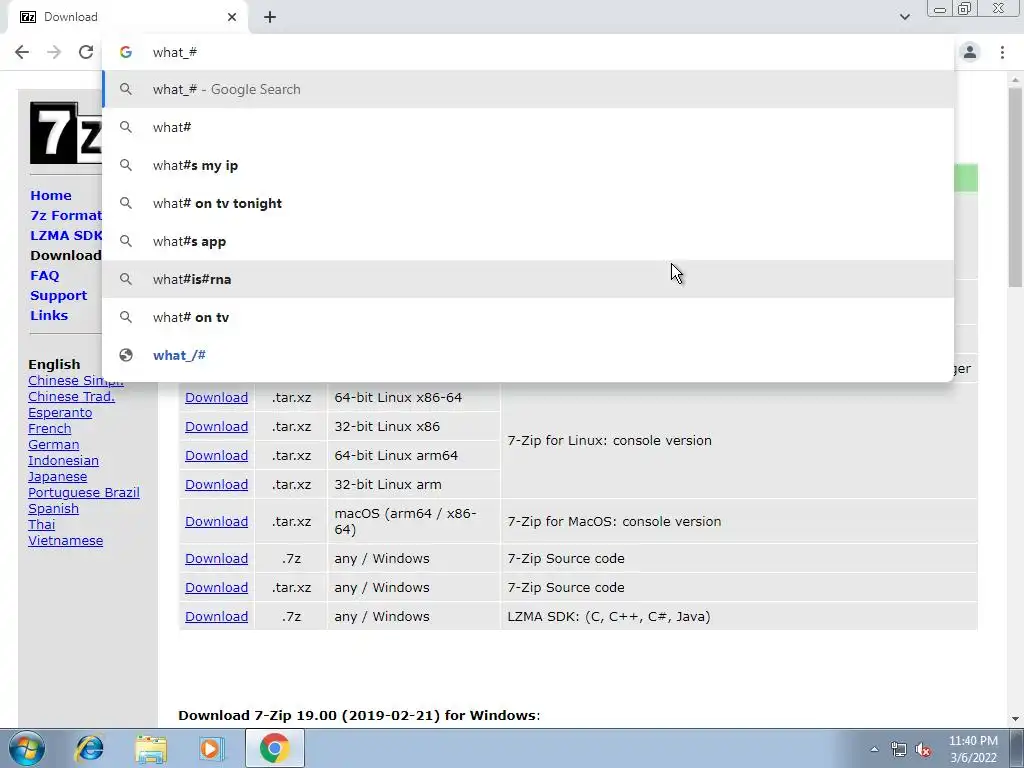Download the 32-bit Linux x86 package
The image size is (1024, 768).
coord(216,426)
